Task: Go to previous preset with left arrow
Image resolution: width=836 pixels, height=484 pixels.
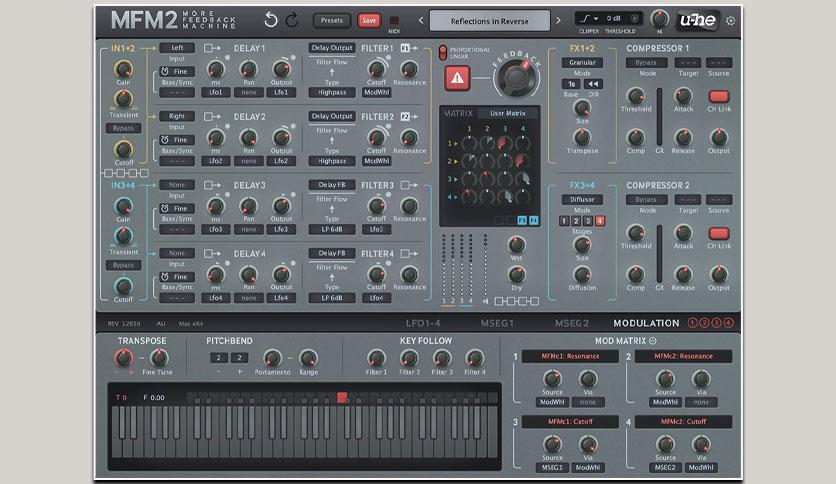Action: click(x=421, y=21)
